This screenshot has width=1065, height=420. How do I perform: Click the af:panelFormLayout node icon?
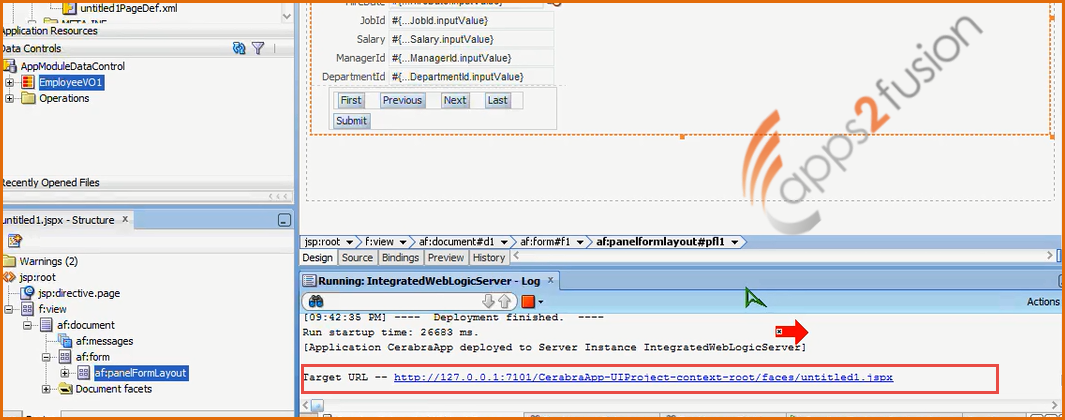(84, 372)
